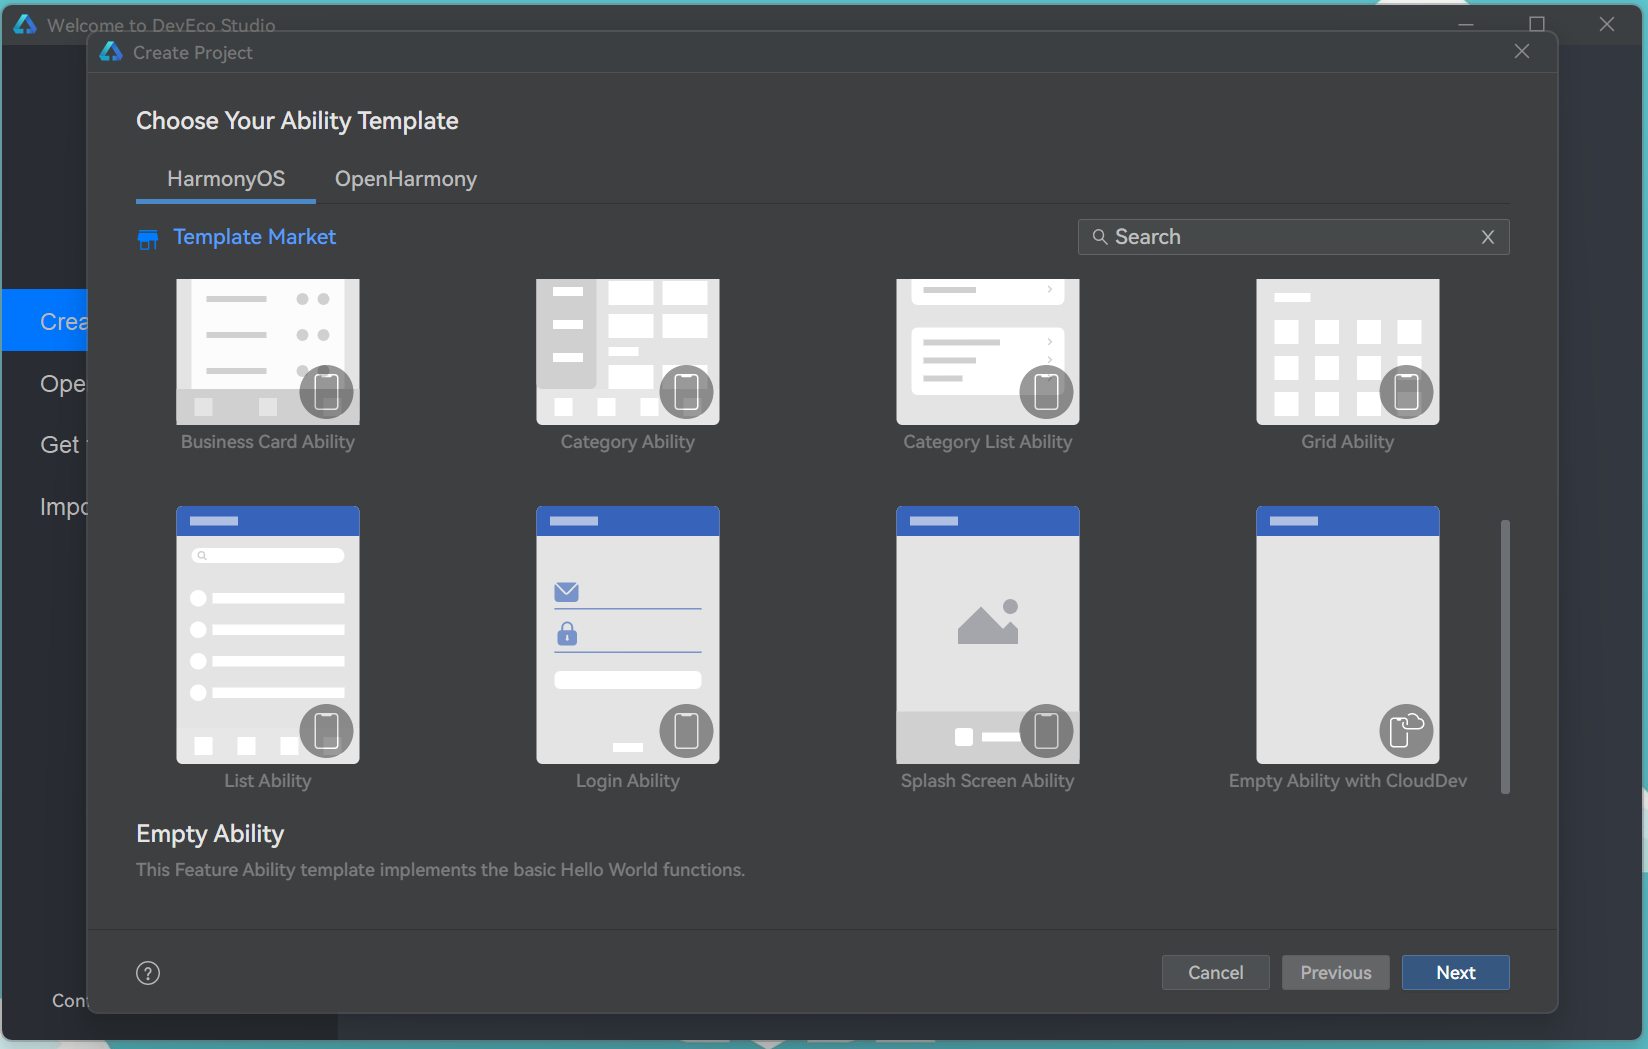Click the Category List Ability label
Screen dimensions: 1648x1049
pos(988,442)
